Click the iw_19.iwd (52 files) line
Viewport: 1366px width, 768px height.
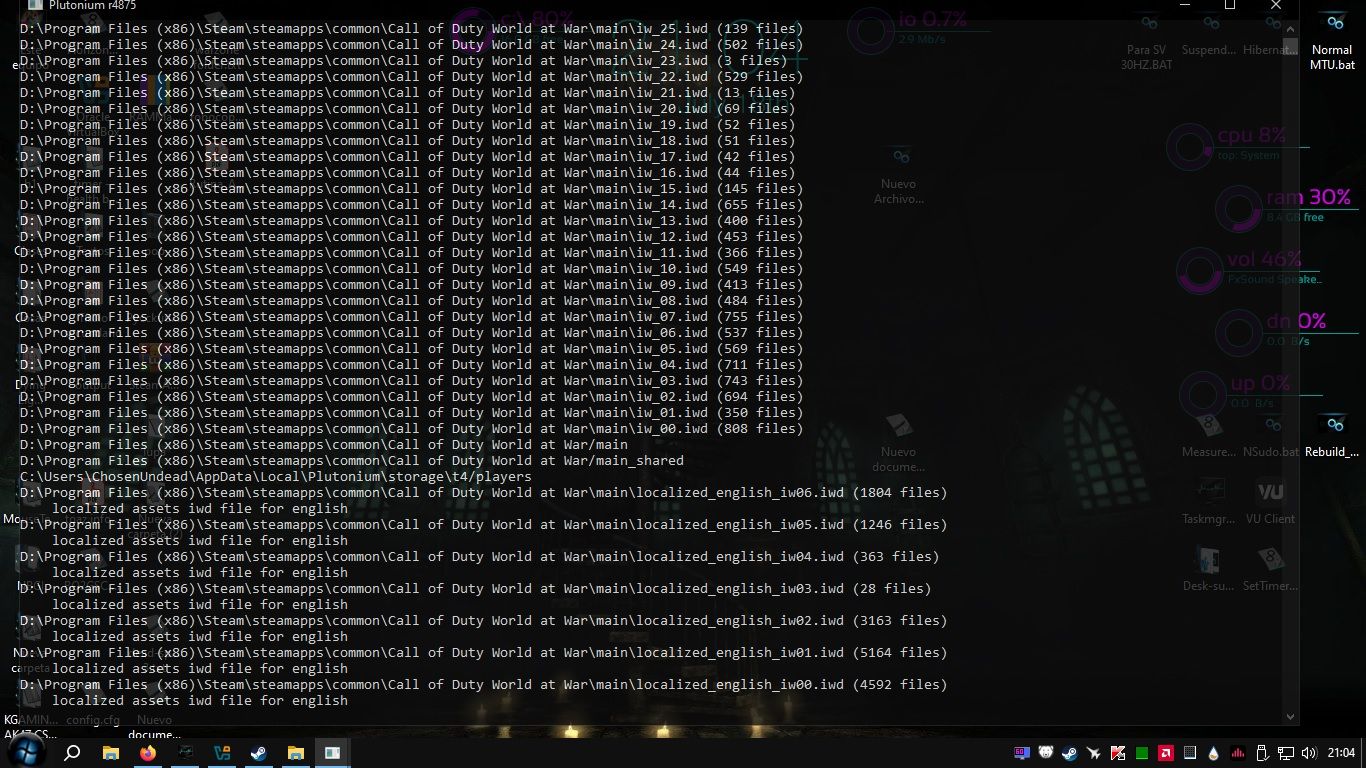pyautogui.click(x=407, y=124)
